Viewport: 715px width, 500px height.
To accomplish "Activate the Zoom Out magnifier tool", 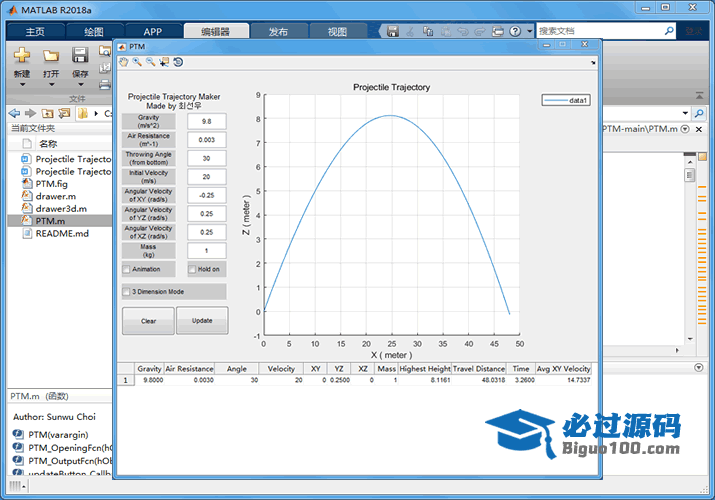I will 150,62.
